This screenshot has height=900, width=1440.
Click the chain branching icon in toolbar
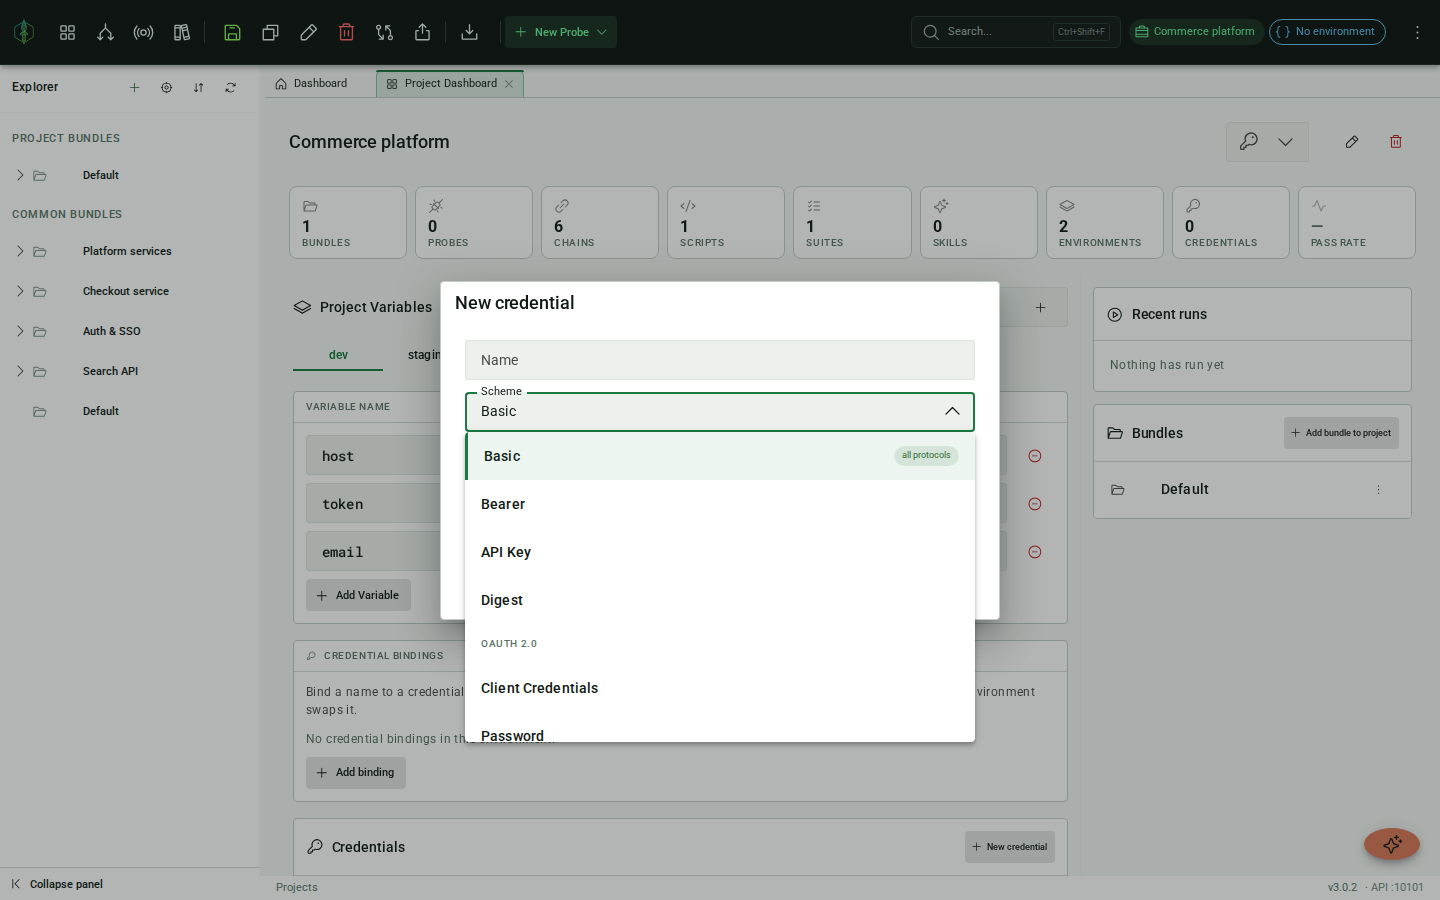pos(105,32)
